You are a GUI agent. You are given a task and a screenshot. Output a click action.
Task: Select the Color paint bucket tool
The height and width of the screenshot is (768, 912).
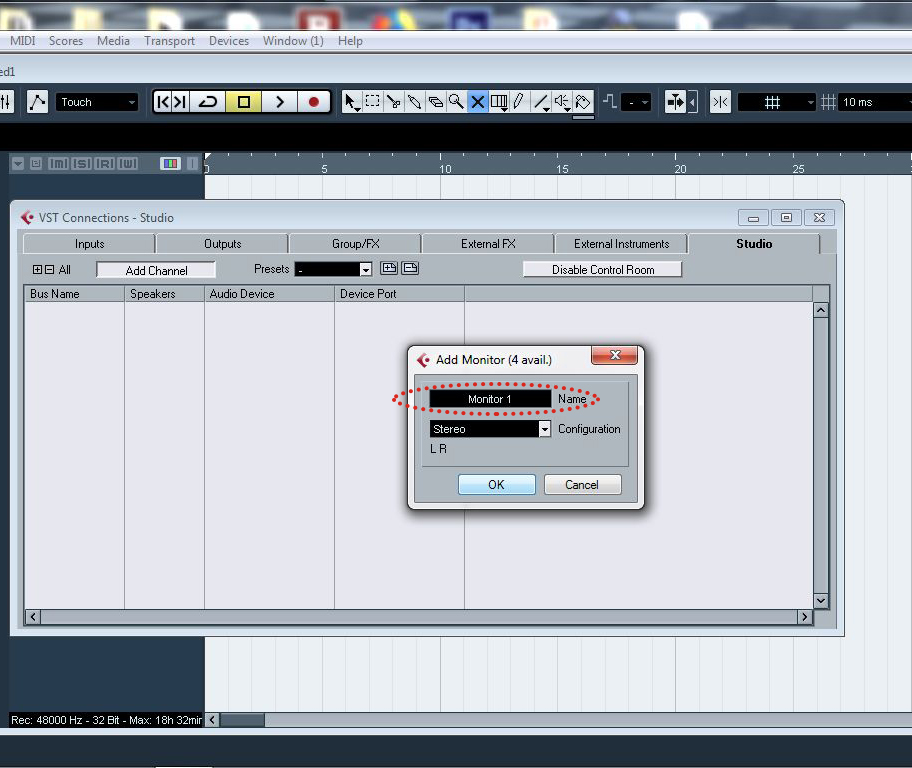point(583,102)
